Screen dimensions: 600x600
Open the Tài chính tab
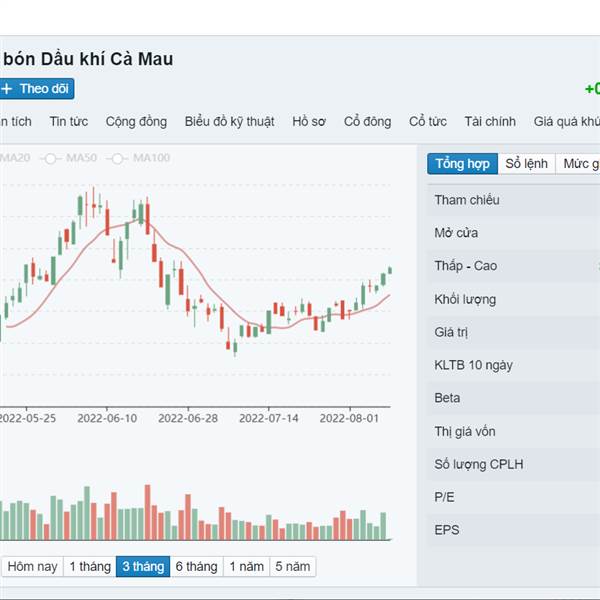tap(490, 121)
